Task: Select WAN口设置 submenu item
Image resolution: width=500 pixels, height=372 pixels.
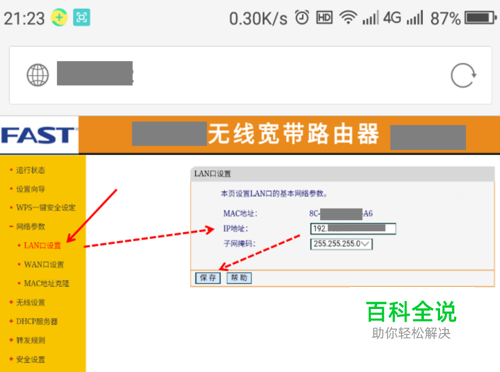Action: pyautogui.click(x=44, y=265)
